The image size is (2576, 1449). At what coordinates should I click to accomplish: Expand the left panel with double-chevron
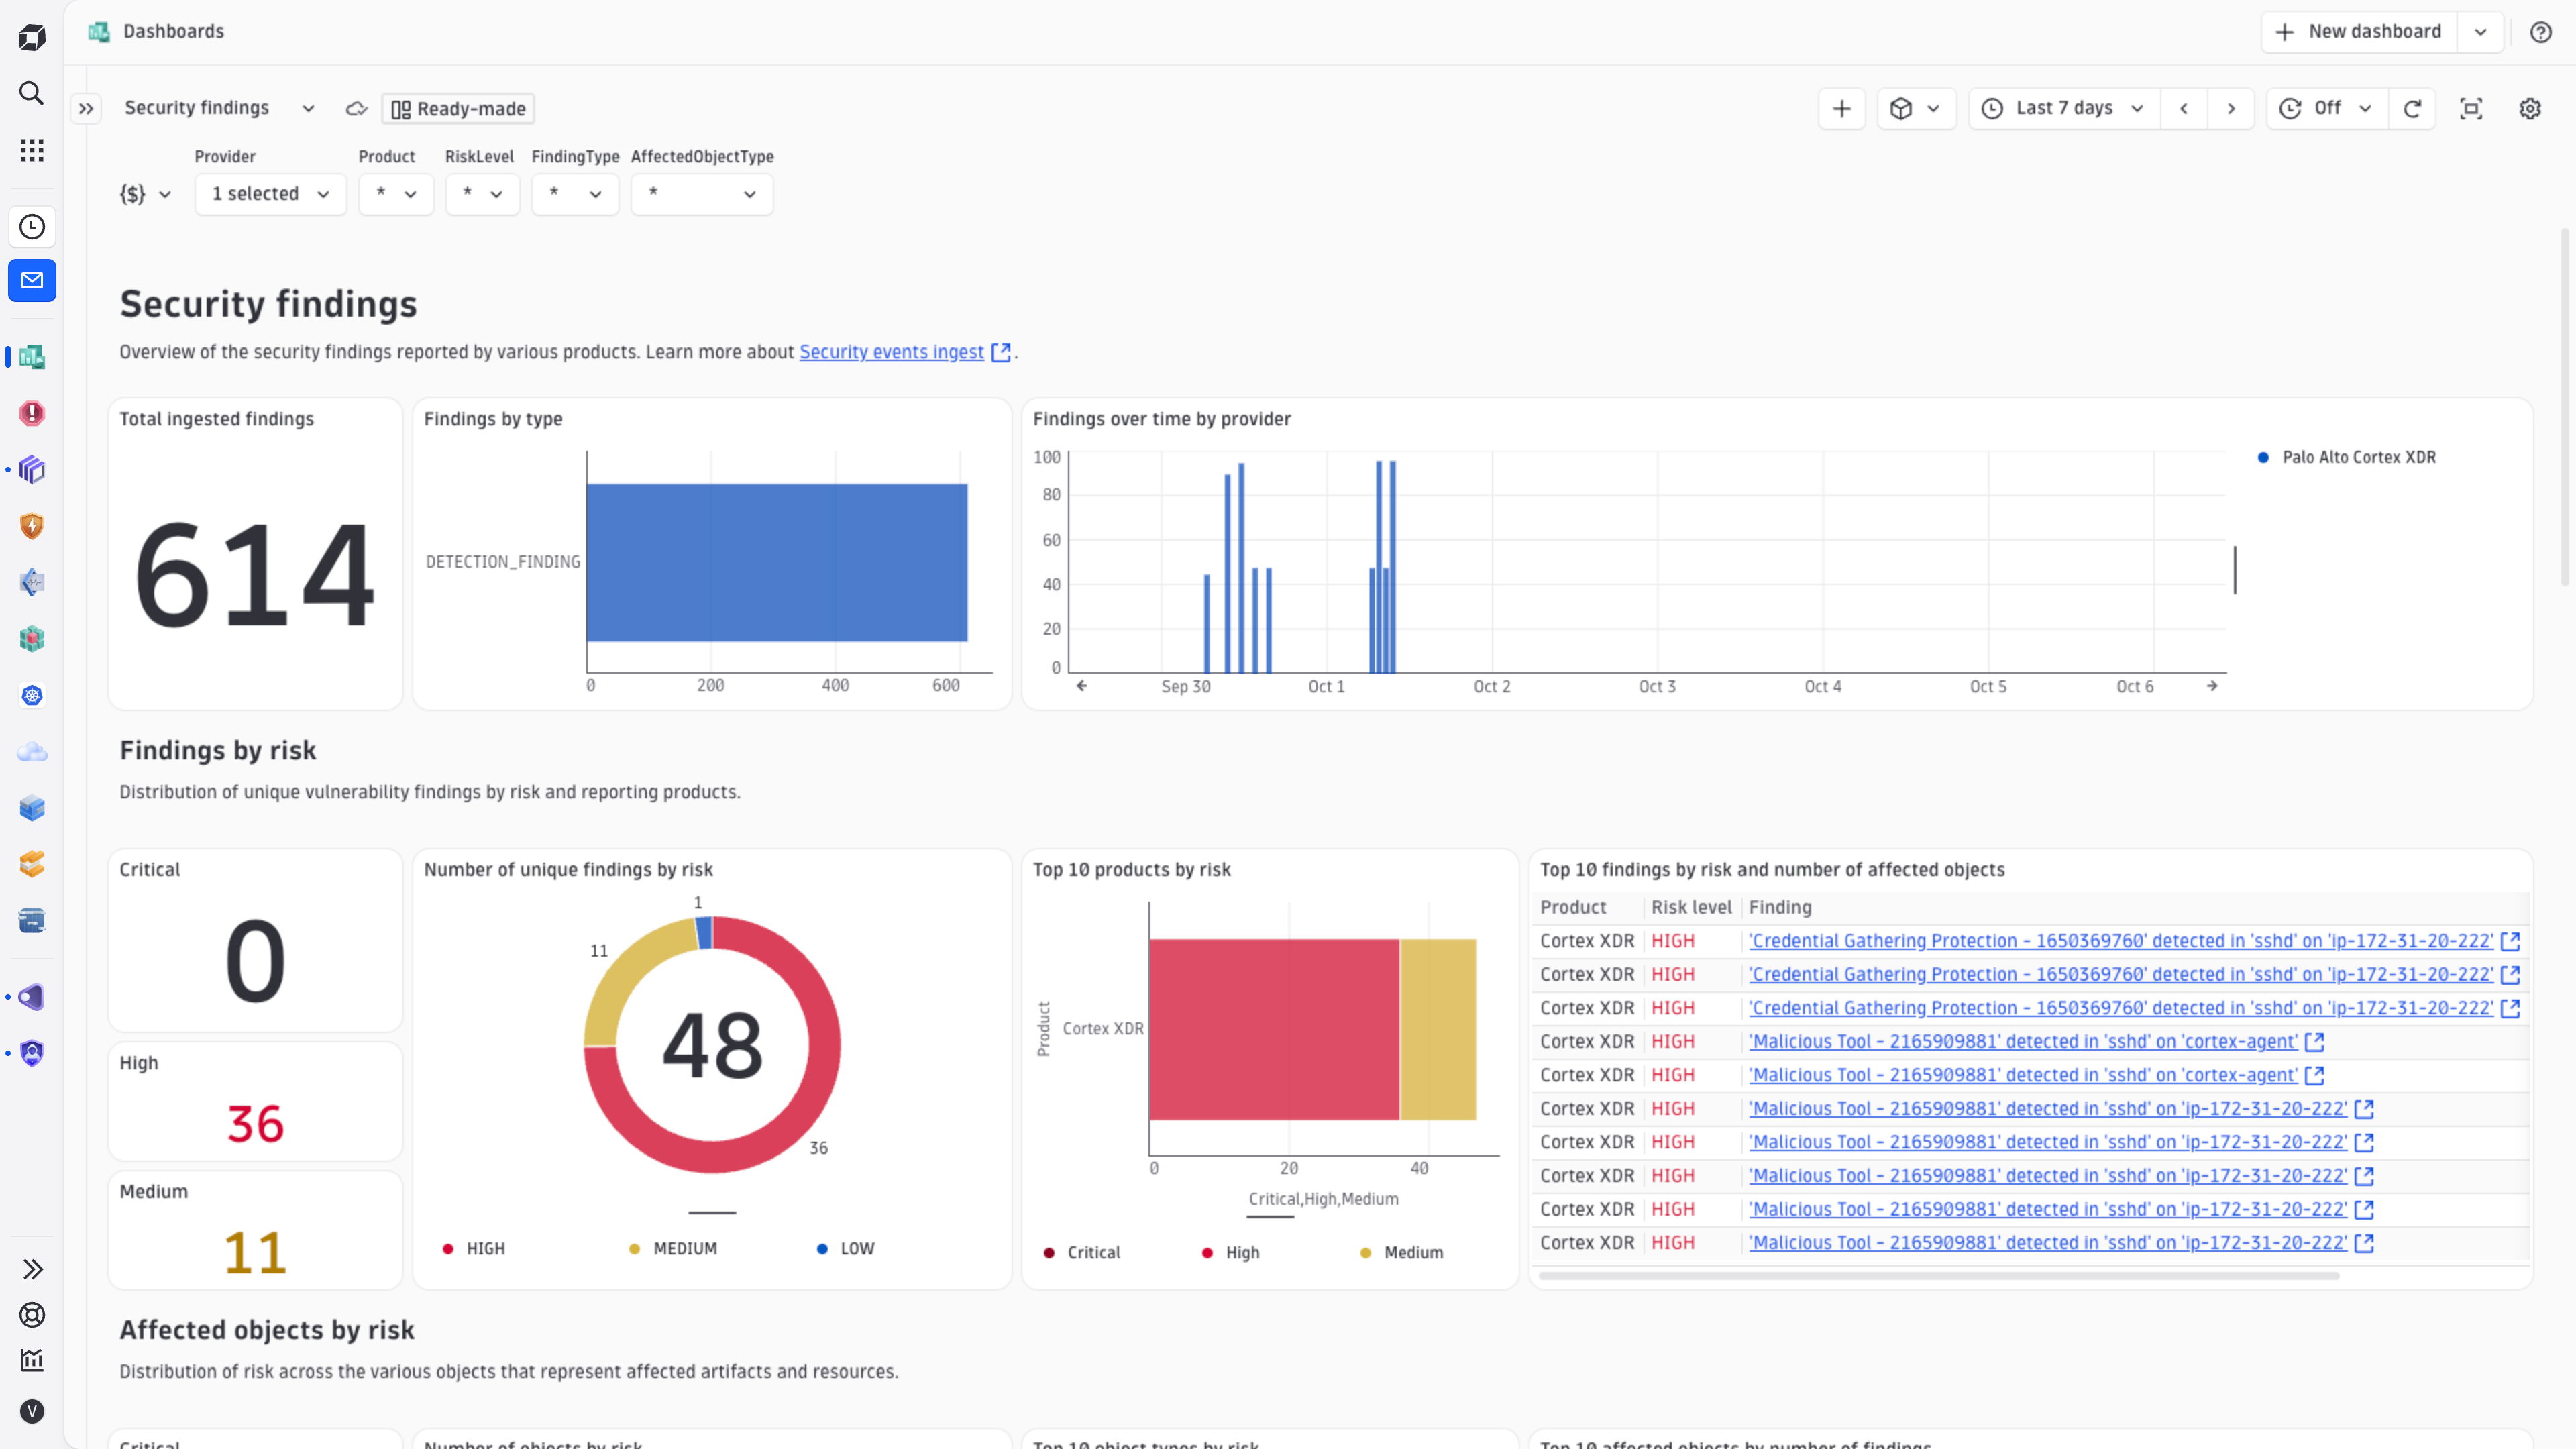pyautogui.click(x=86, y=109)
